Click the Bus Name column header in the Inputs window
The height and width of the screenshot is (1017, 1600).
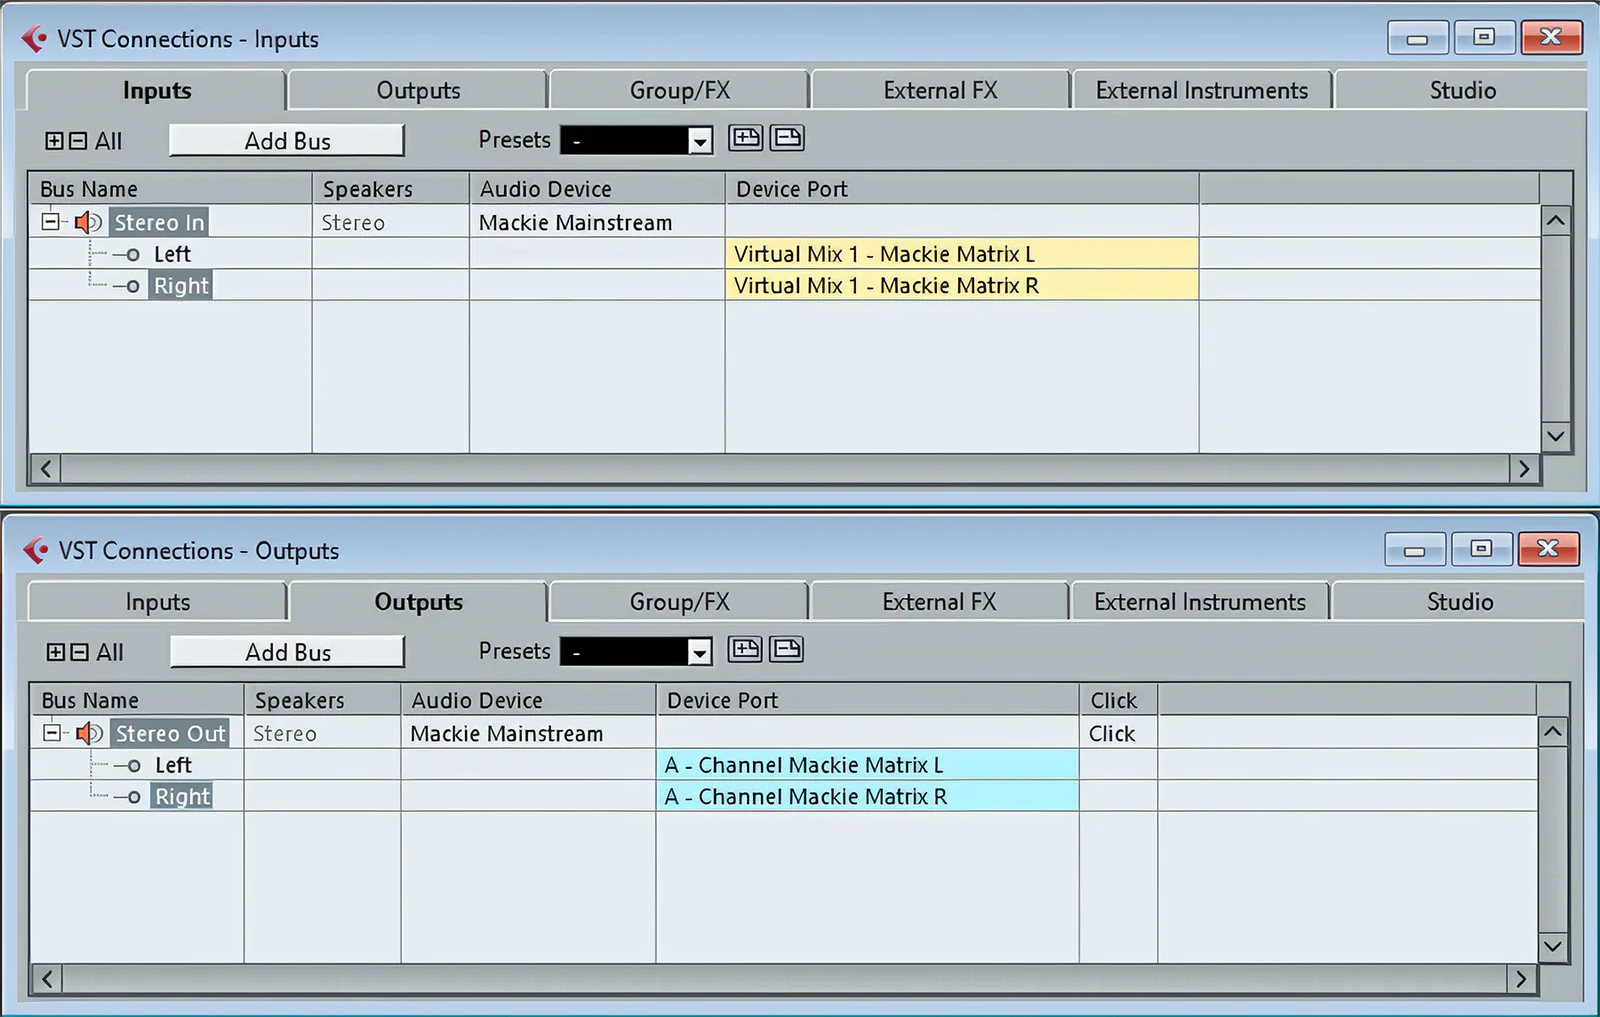[x=171, y=189]
